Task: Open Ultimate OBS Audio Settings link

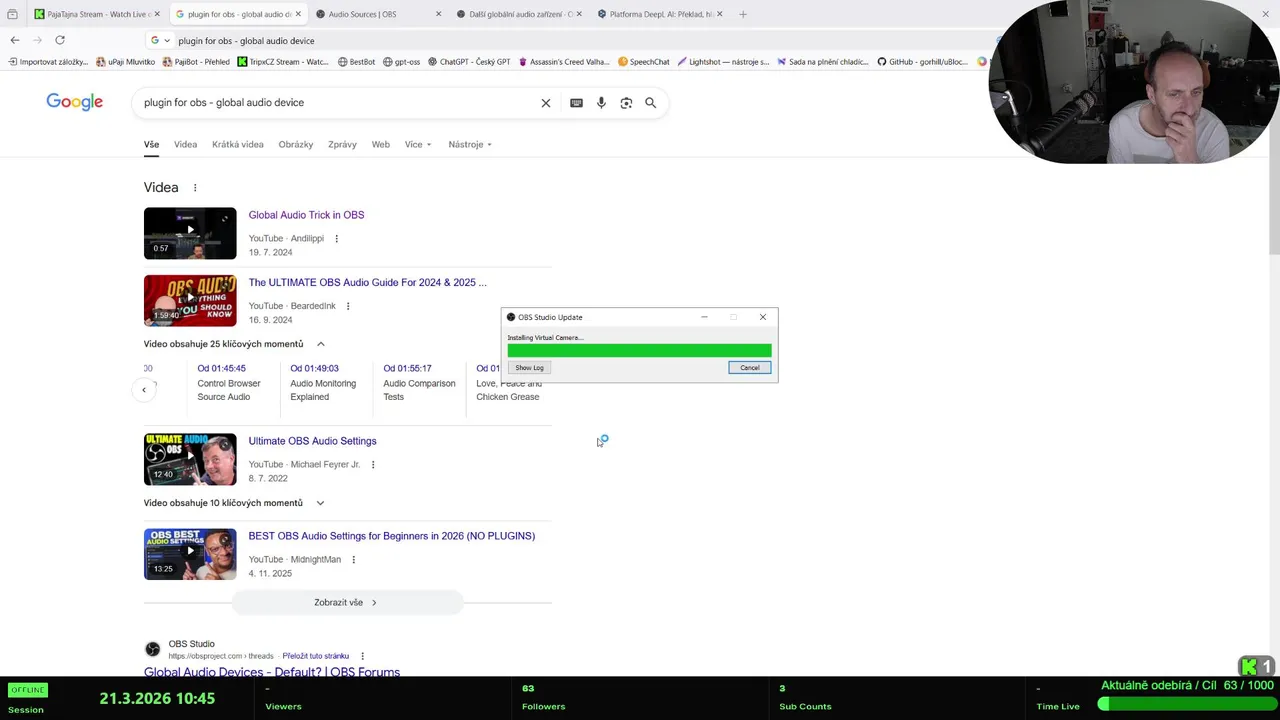Action: (312, 441)
